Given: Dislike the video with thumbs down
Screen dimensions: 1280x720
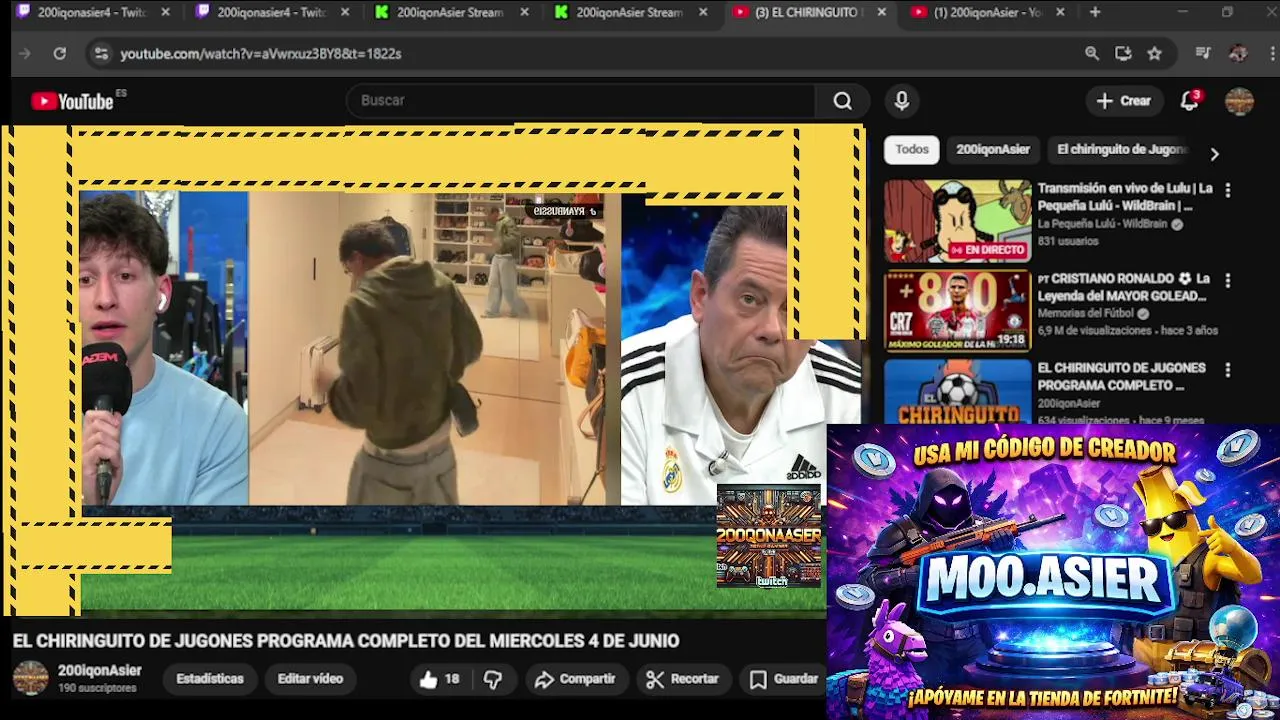Looking at the screenshot, I should (x=493, y=679).
